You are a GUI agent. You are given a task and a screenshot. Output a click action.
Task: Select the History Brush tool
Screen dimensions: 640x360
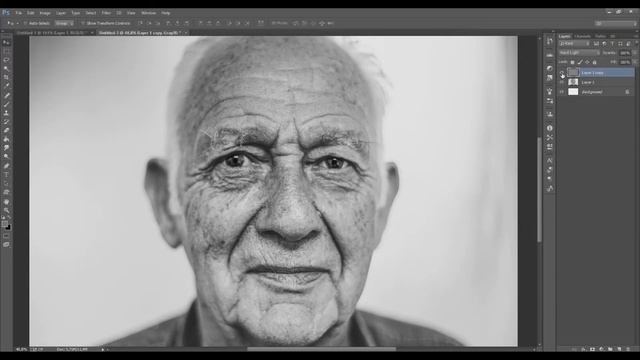point(7,122)
